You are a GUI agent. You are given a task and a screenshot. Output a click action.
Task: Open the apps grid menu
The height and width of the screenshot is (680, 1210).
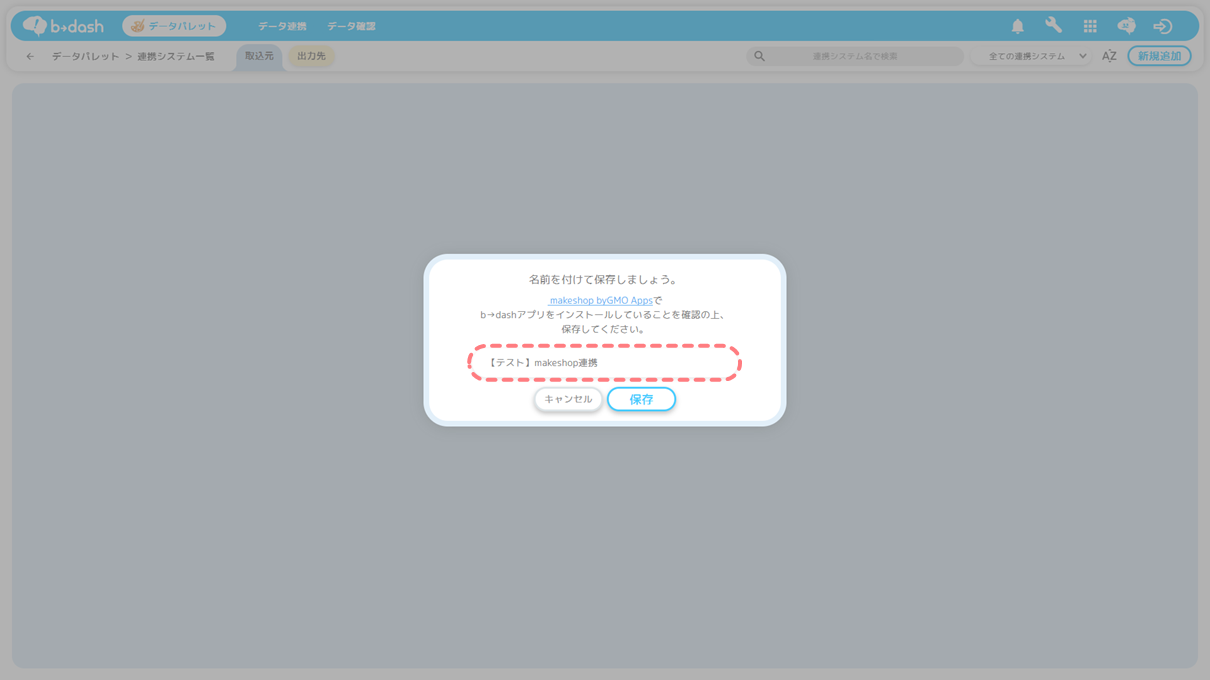pos(1090,26)
